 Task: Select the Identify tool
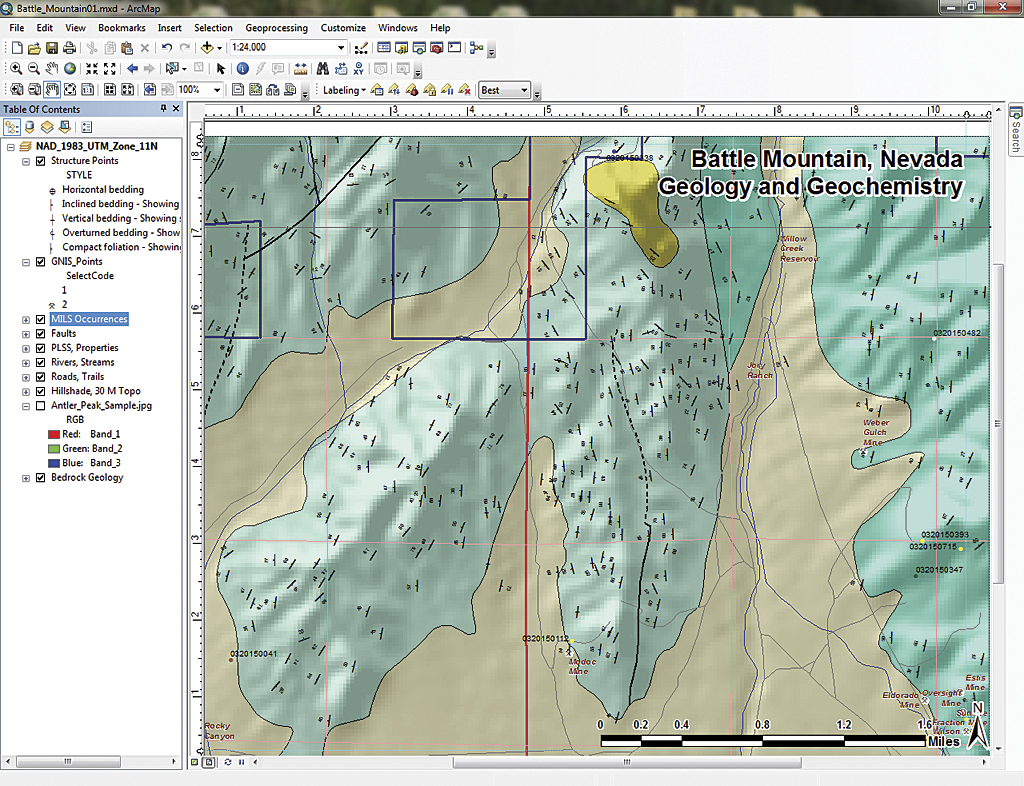(242, 69)
